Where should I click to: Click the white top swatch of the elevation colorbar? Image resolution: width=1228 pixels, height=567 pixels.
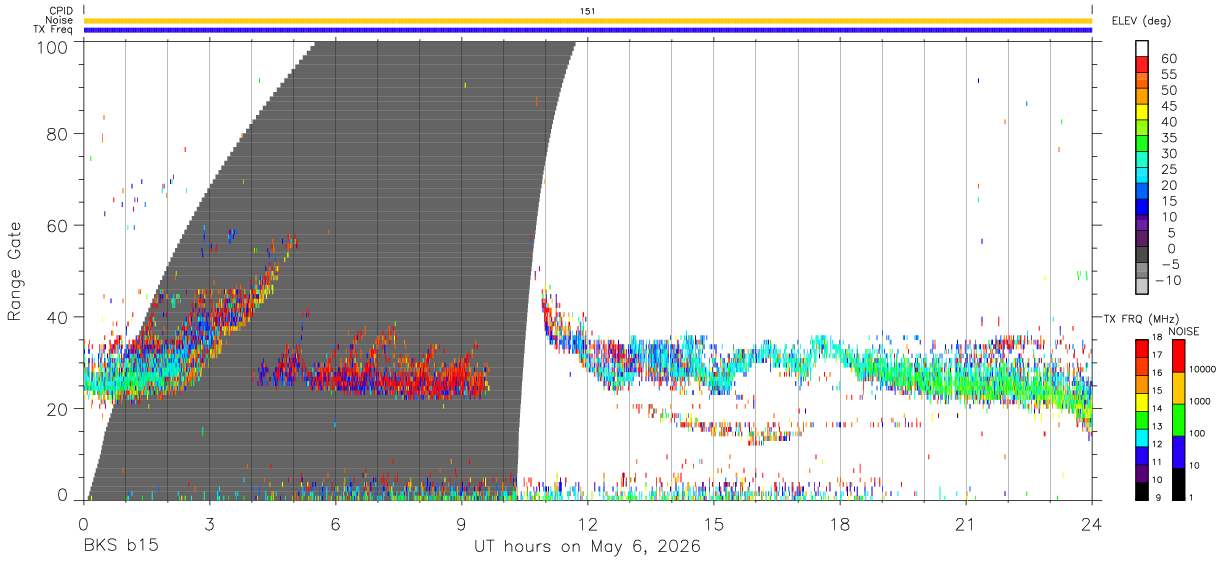click(x=1142, y=46)
